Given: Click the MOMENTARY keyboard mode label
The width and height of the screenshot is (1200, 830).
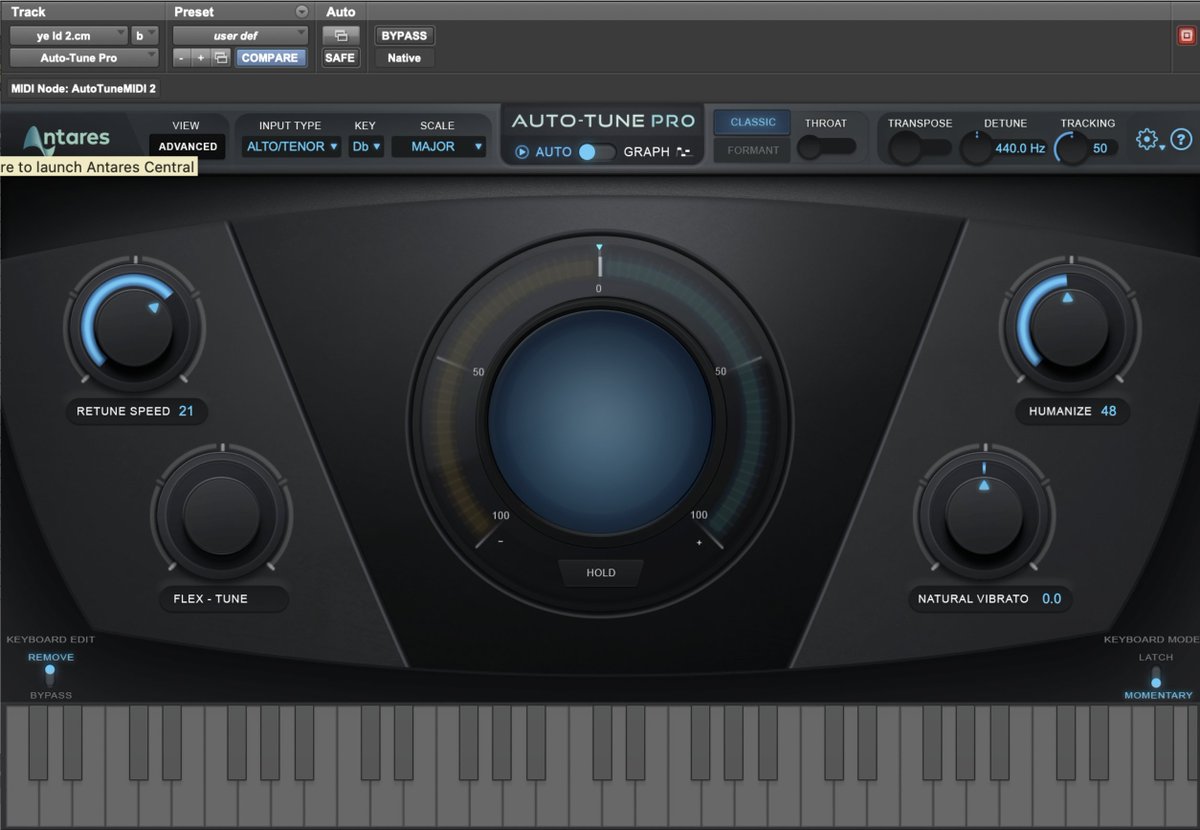Looking at the screenshot, I should tap(1158, 695).
